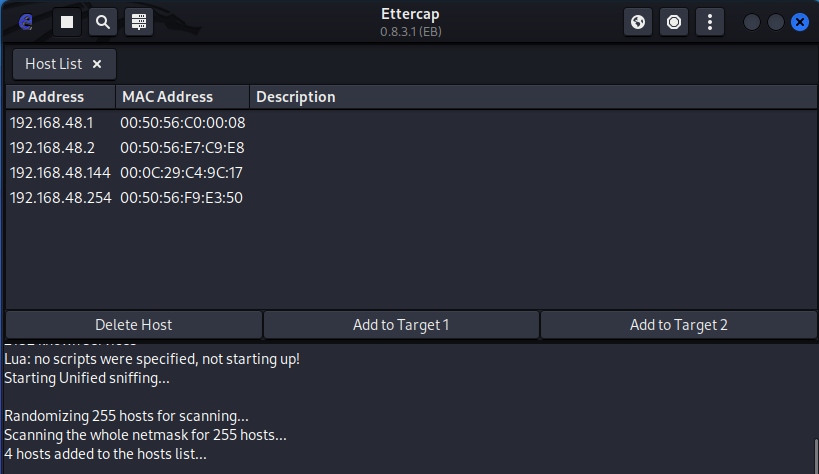Open the hosts list icon
The image size is (819, 474).
(139, 21)
